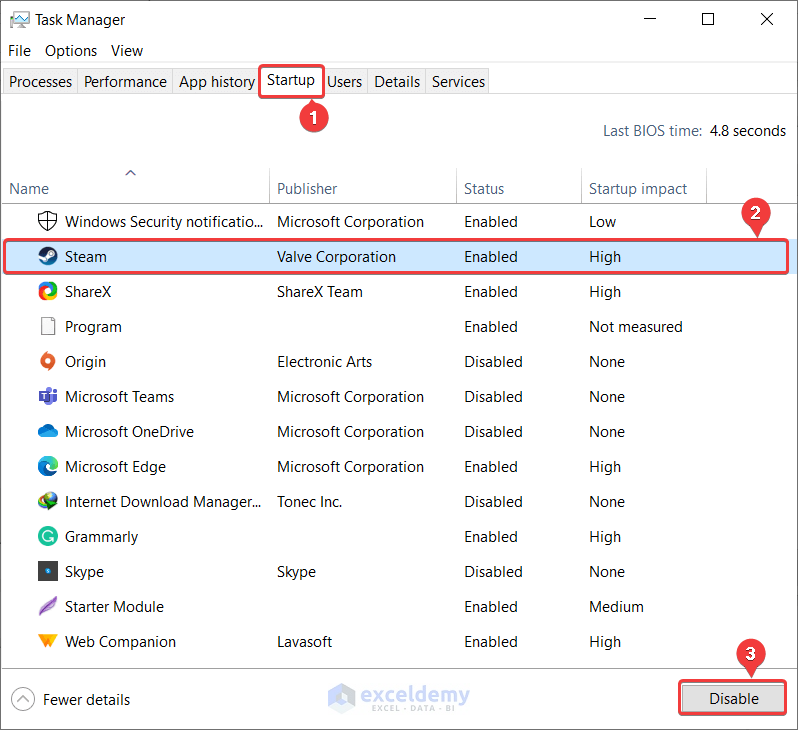
Task: Click the Microsoft Teams icon
Action: coord(47,397)
